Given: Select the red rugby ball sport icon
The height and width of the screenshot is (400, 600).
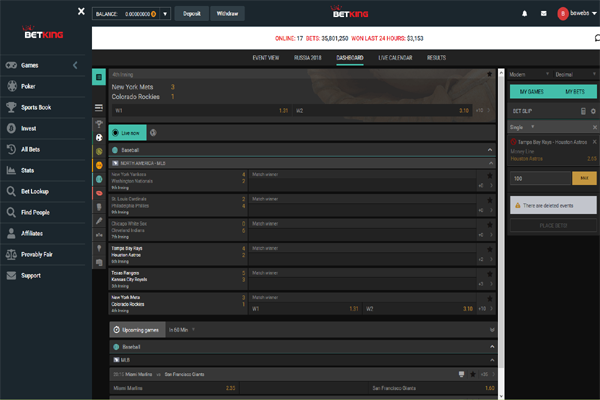Looking at the screenshot, I should point(99,193).
